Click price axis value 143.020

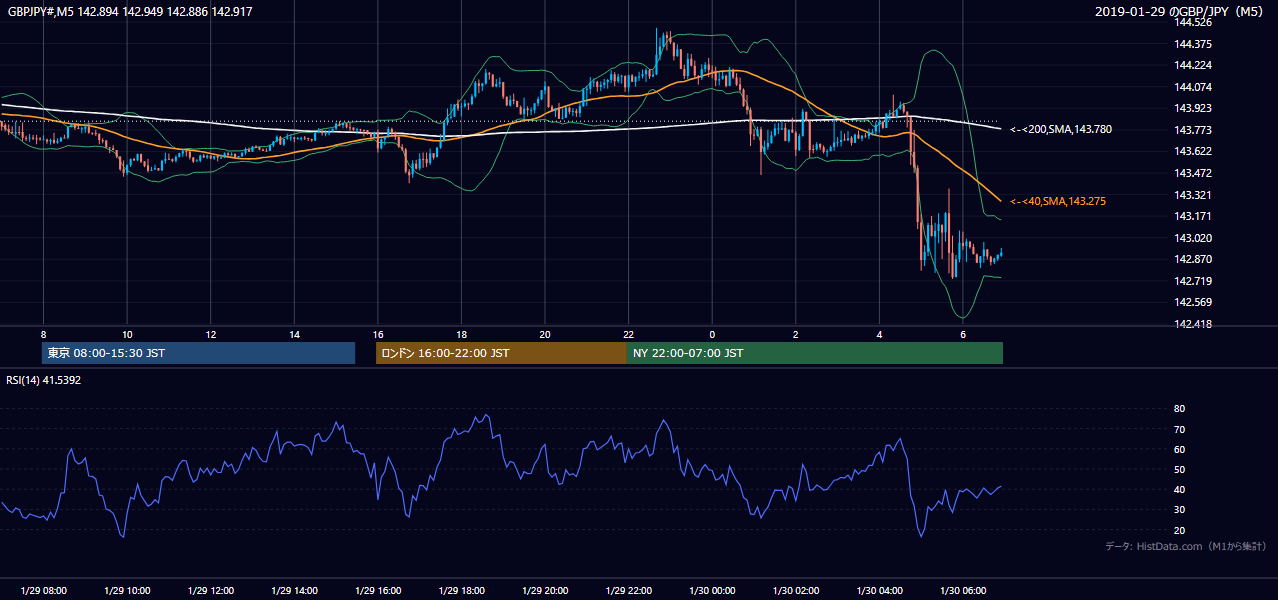[x=1193, y=238]
